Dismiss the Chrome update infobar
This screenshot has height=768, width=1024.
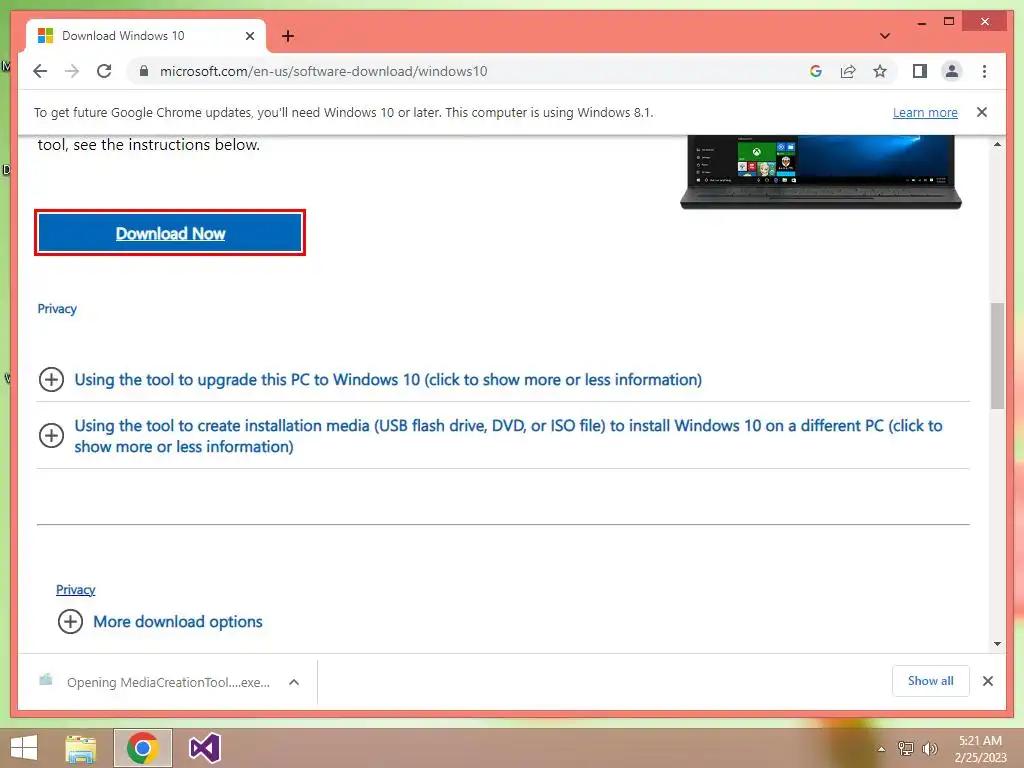(982, 112)
